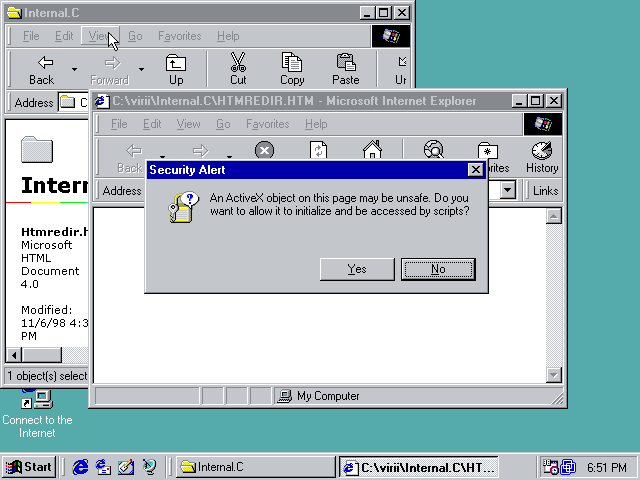Open Back history dropdown arrow in Internal.C
640x480 pixels.
click(74, 70)
